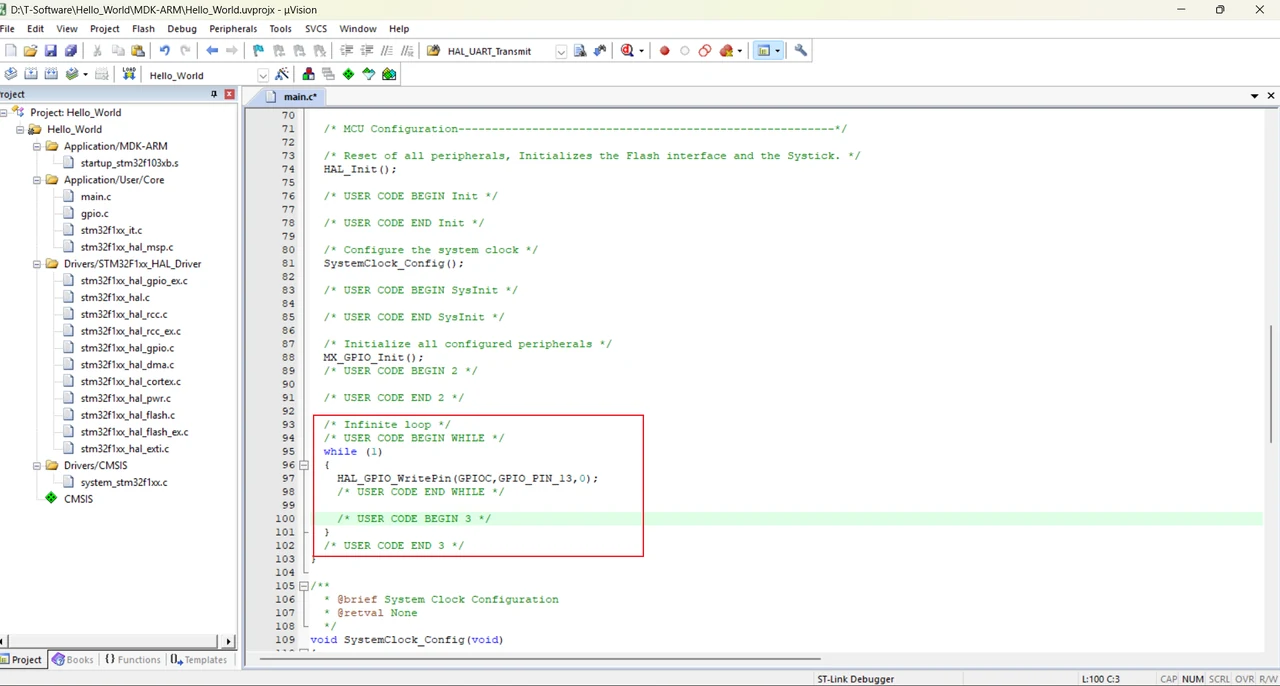
Task: Download code to flash with LOAD icon
Action: pyautogui.click(x=129, y=74)
